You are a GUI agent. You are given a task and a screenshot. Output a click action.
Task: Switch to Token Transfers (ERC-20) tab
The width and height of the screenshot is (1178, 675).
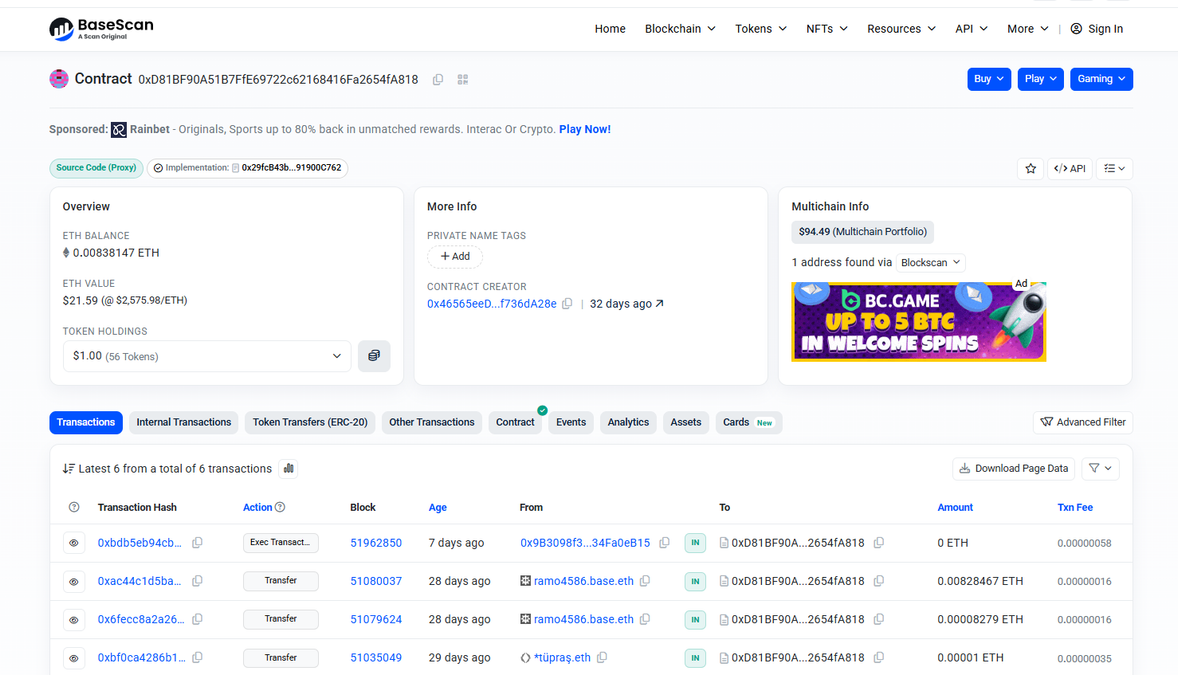tap(310, 422)
